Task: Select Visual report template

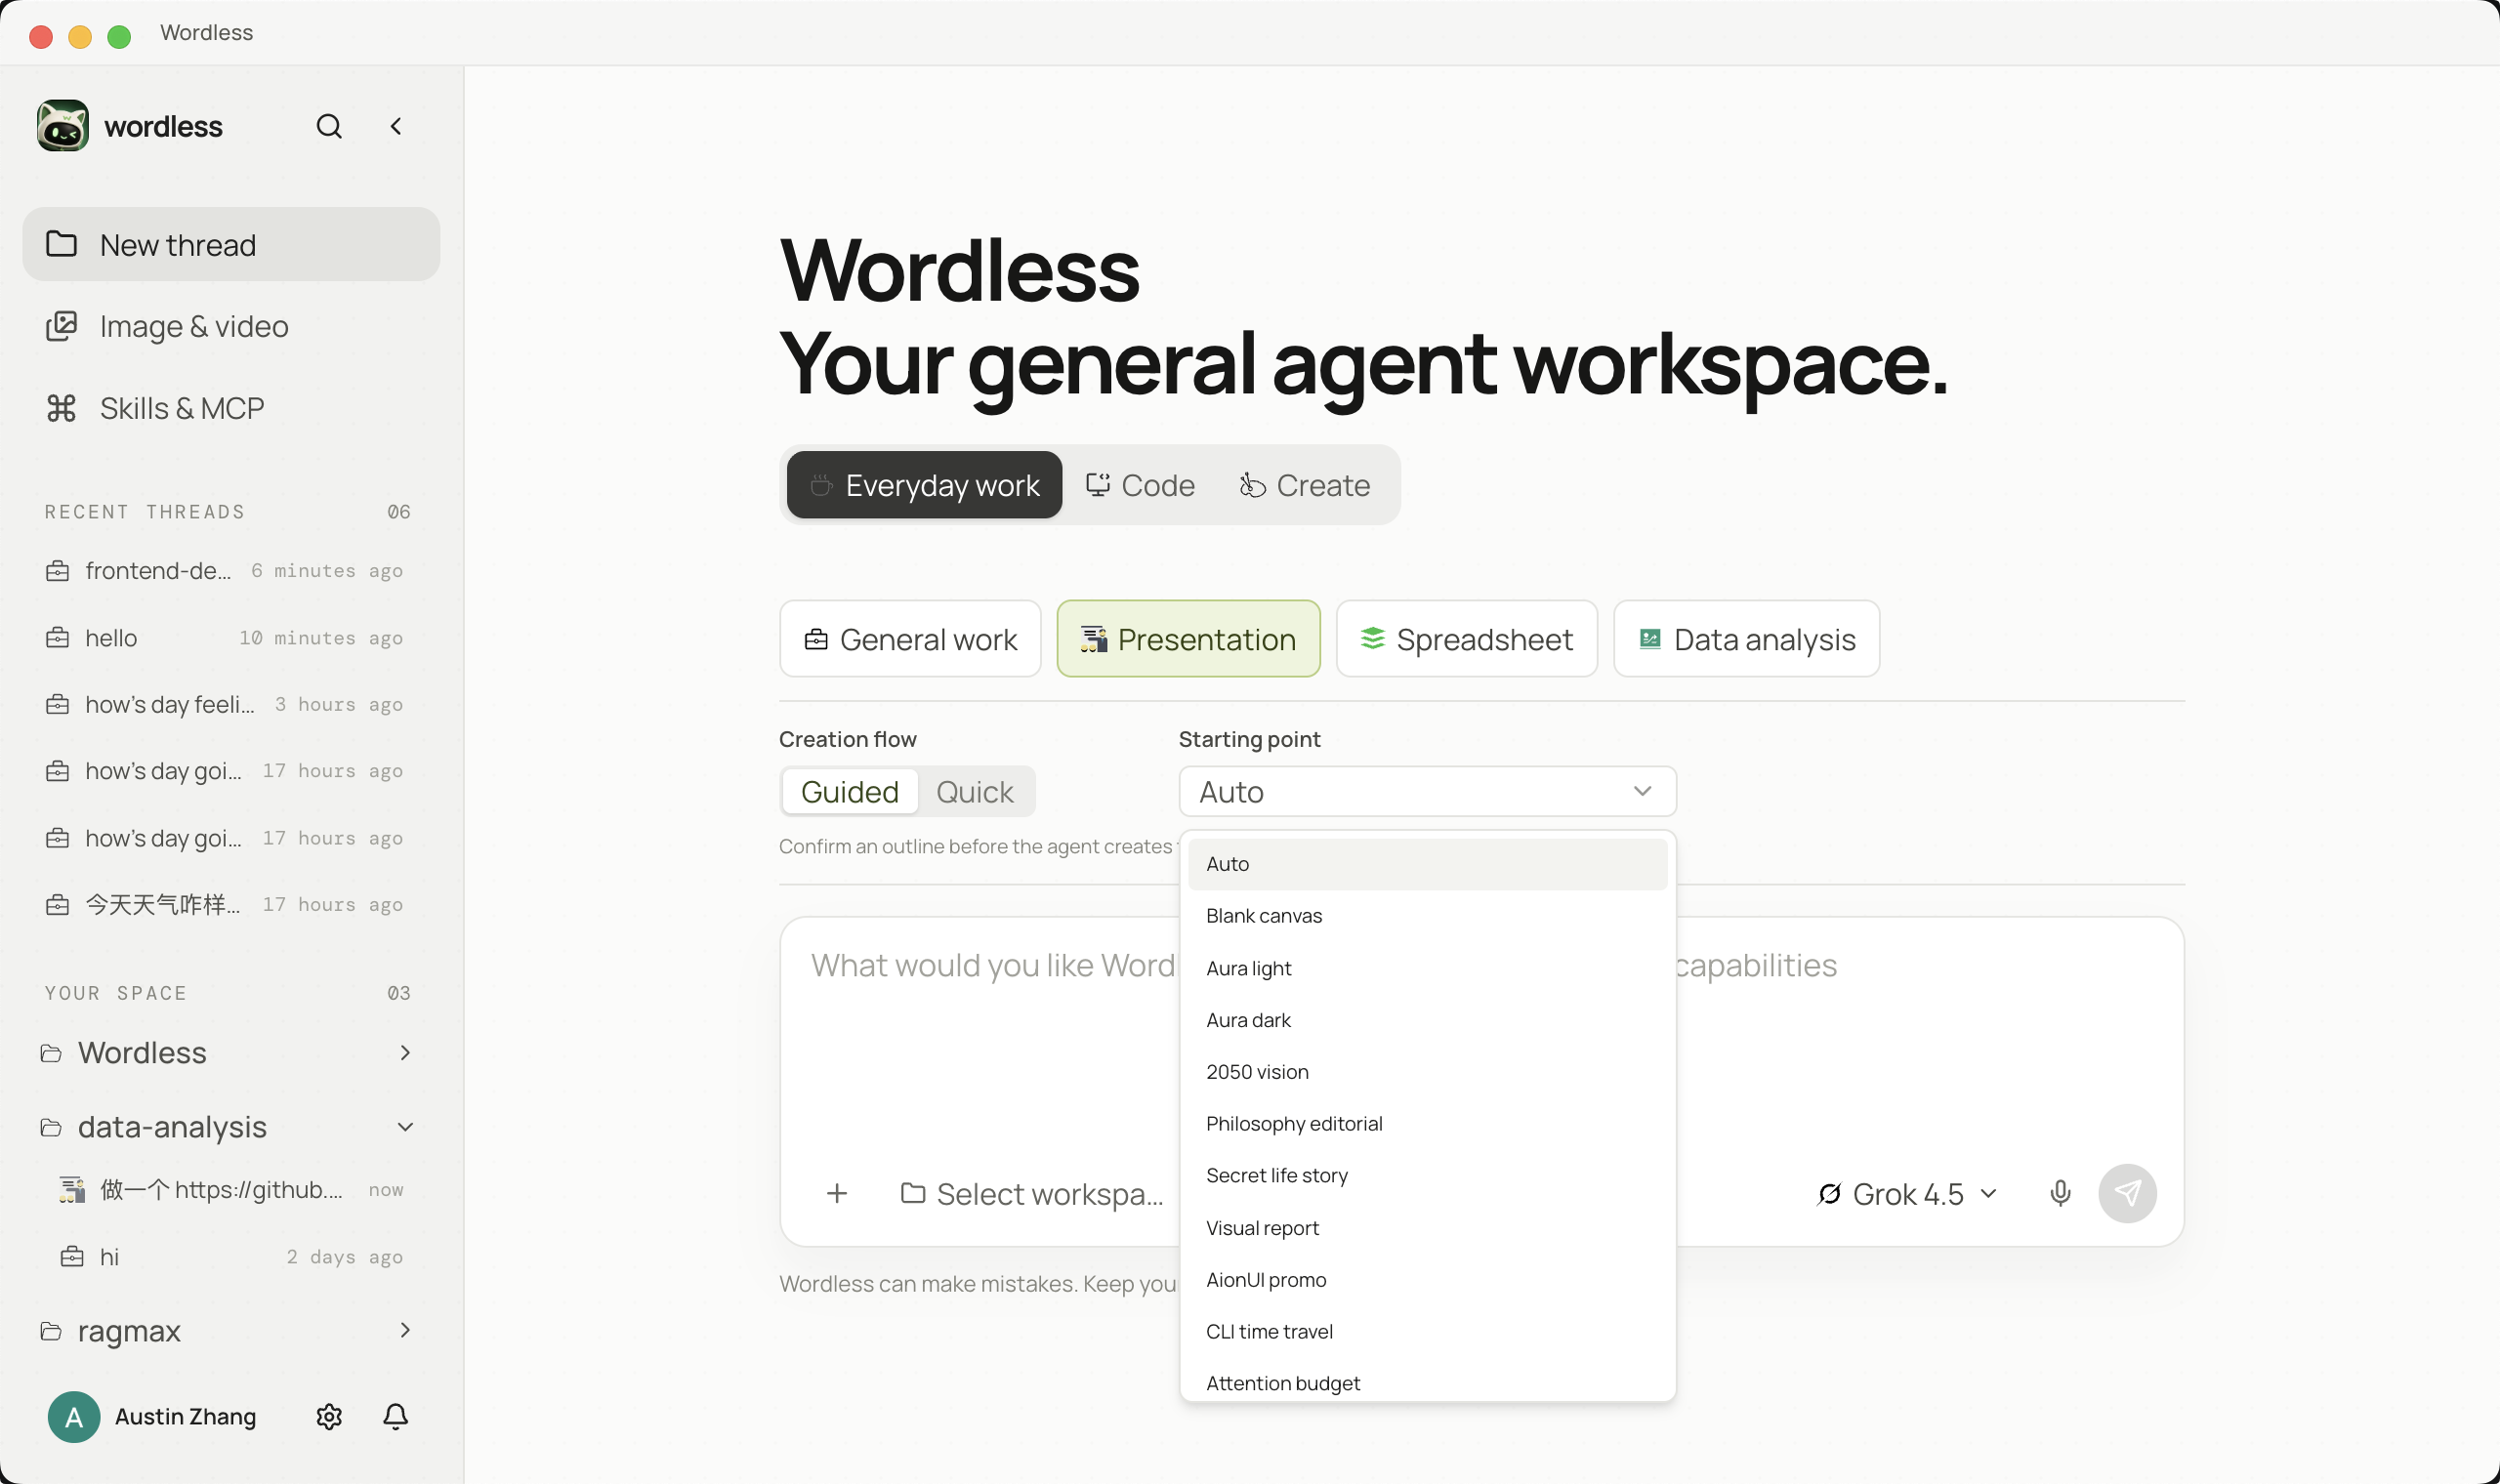Action: (x=1427, y=1228)
